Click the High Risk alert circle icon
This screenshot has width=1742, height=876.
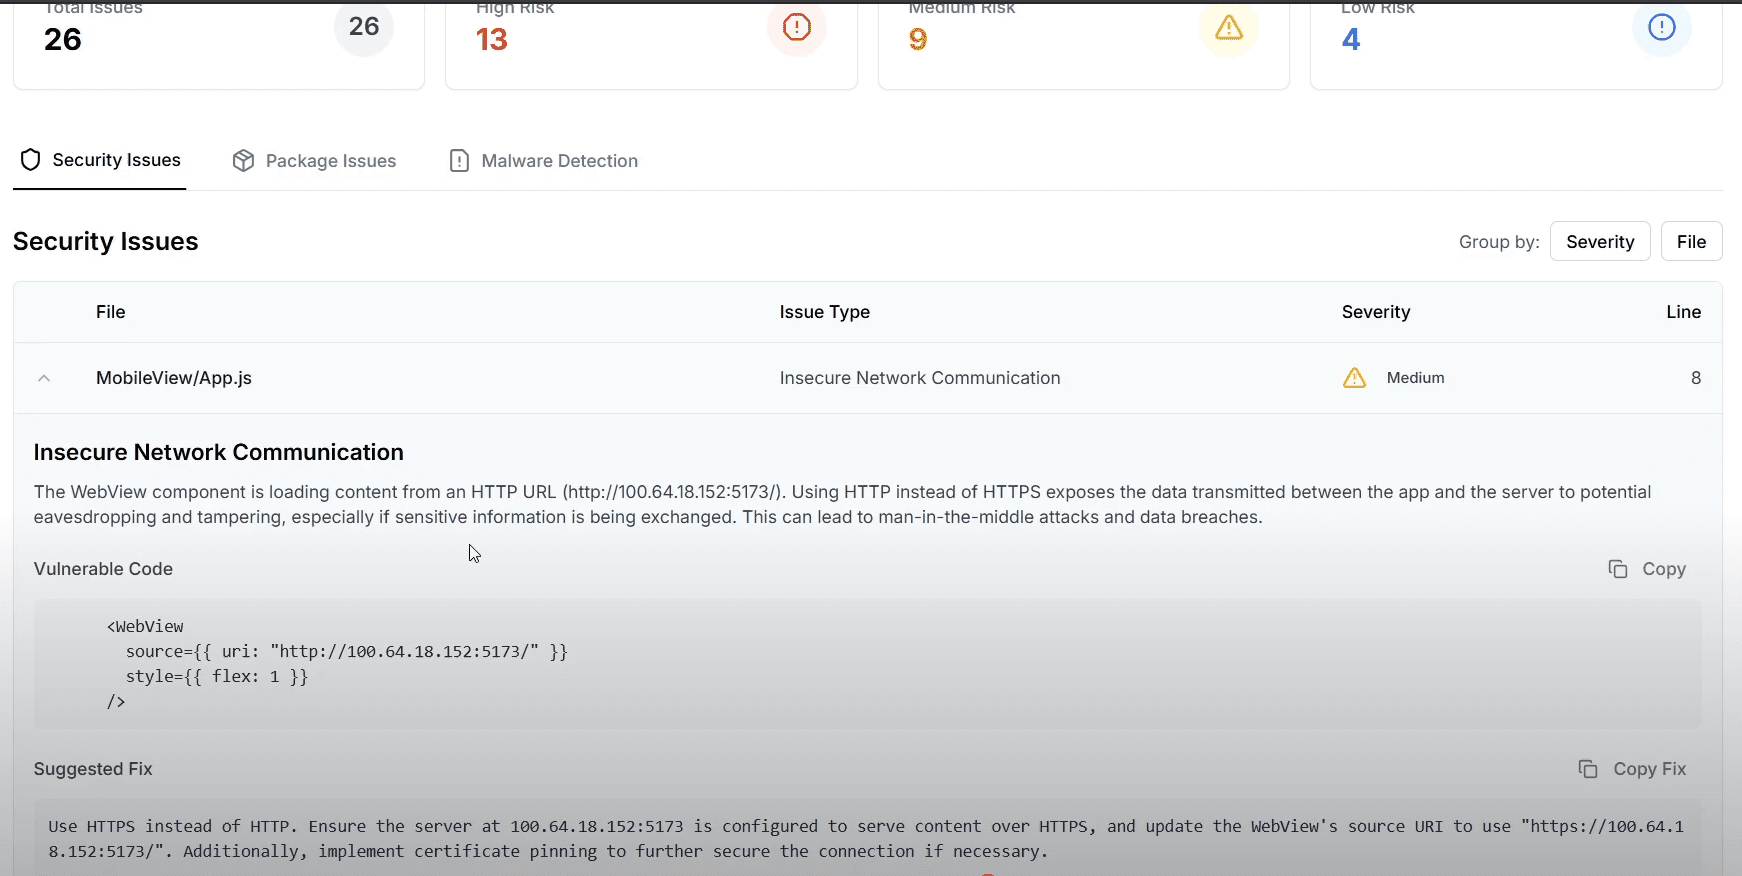point(797,27)
